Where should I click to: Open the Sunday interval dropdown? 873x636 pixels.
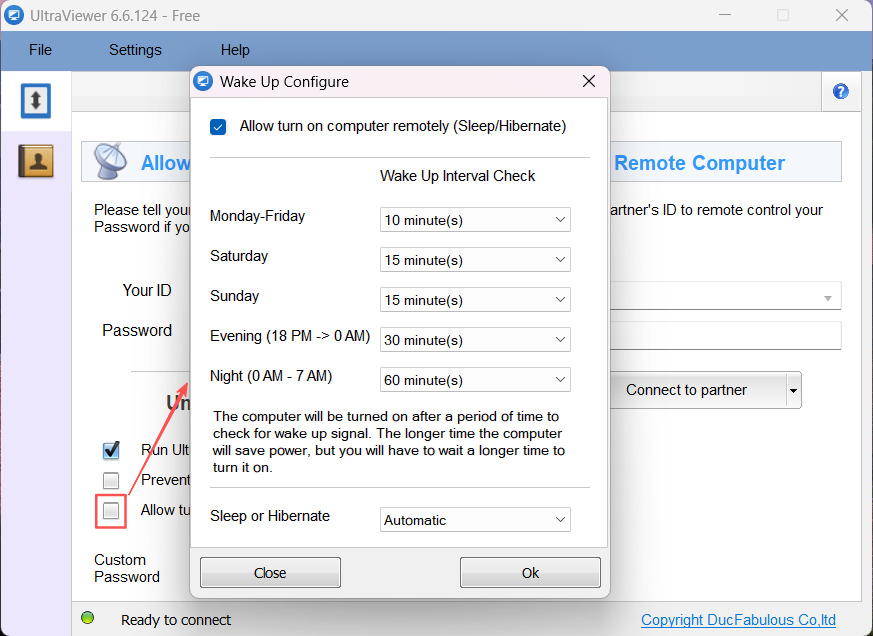(x=475, y=300)
